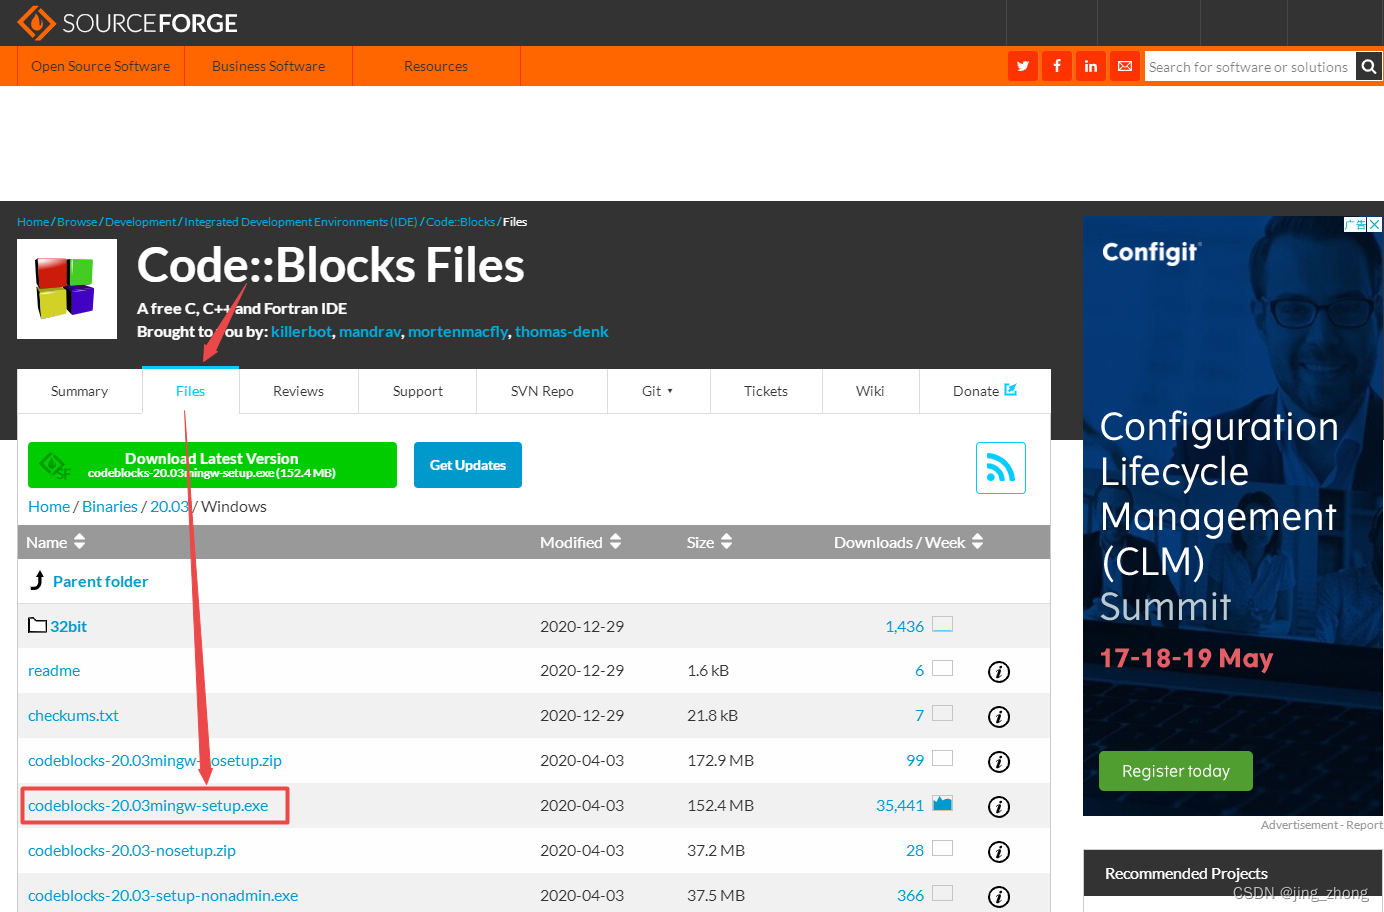Viewport: 1384px width, 912px height.
Task: Click the Donate external link icon
Action: tap(1011, 390)
